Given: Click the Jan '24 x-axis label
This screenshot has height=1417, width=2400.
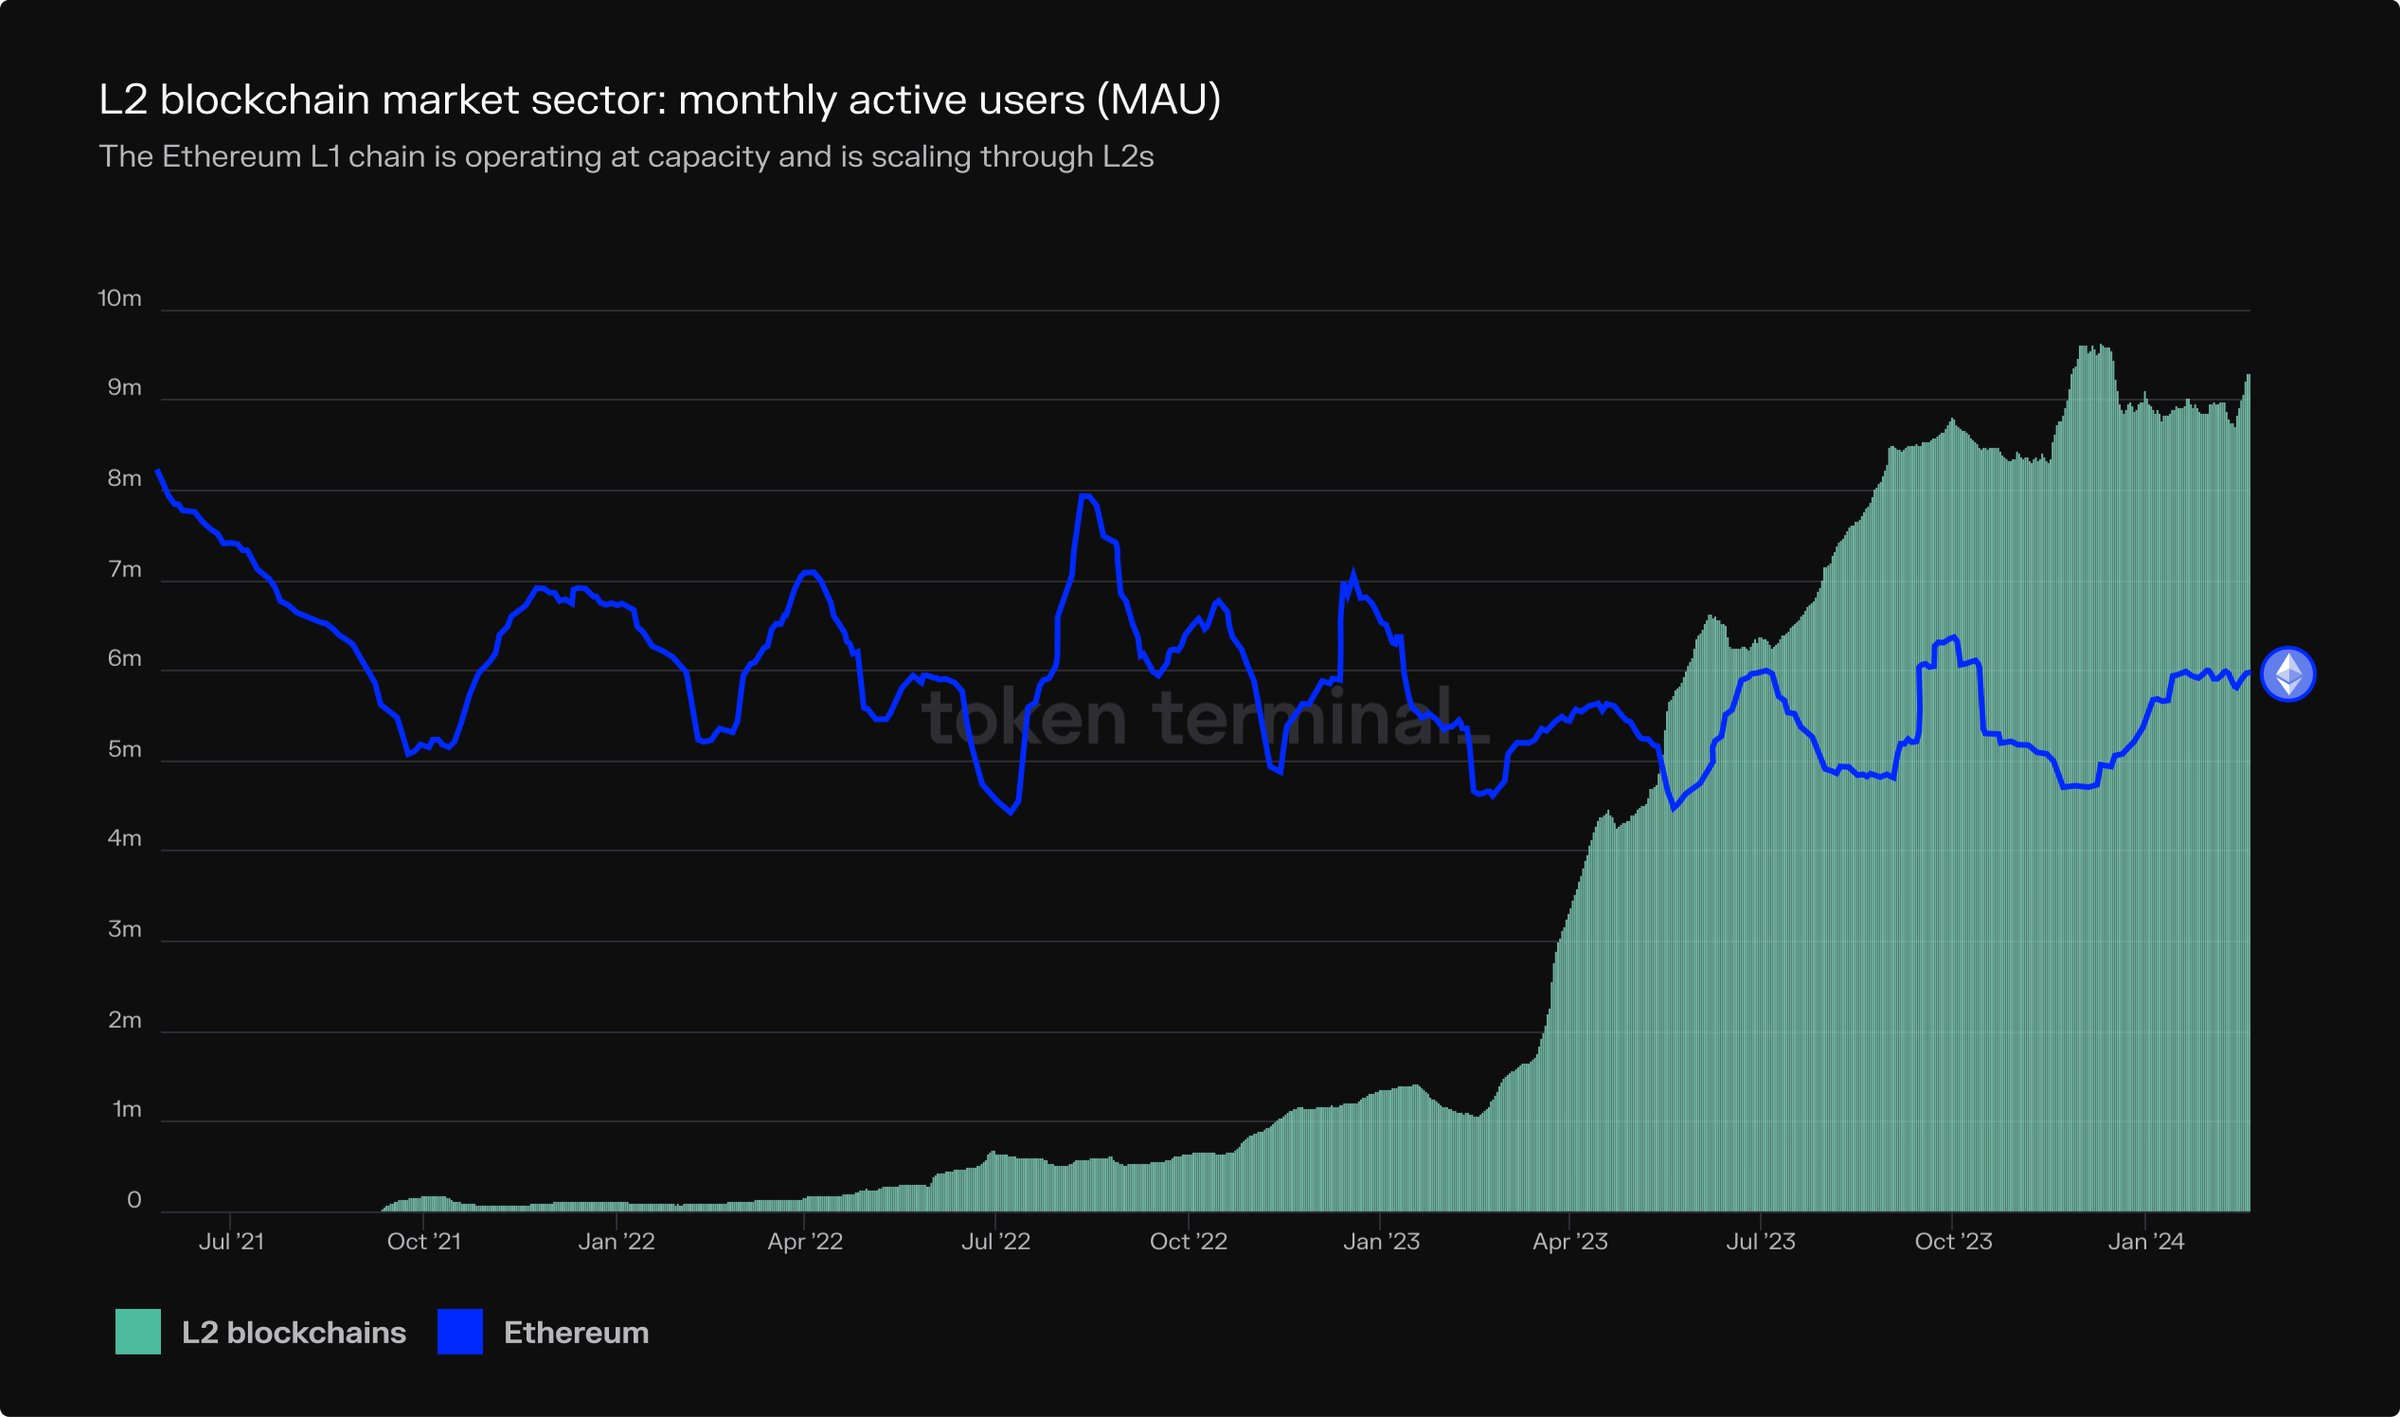Looking at the screenshot, I should [2146, 1241].
